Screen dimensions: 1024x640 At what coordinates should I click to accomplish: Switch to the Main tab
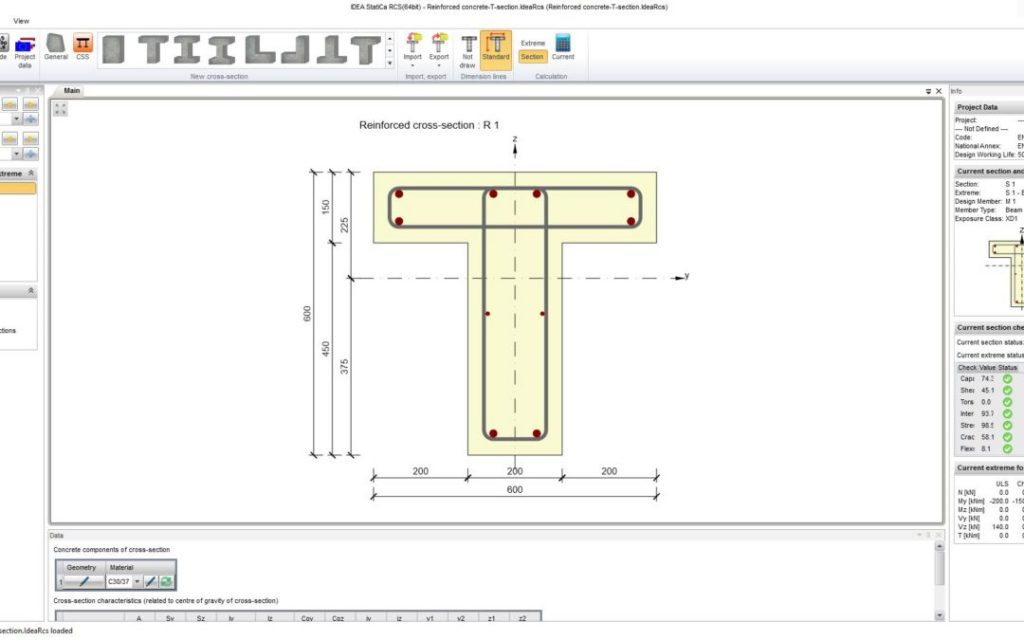tap(72, 91)
